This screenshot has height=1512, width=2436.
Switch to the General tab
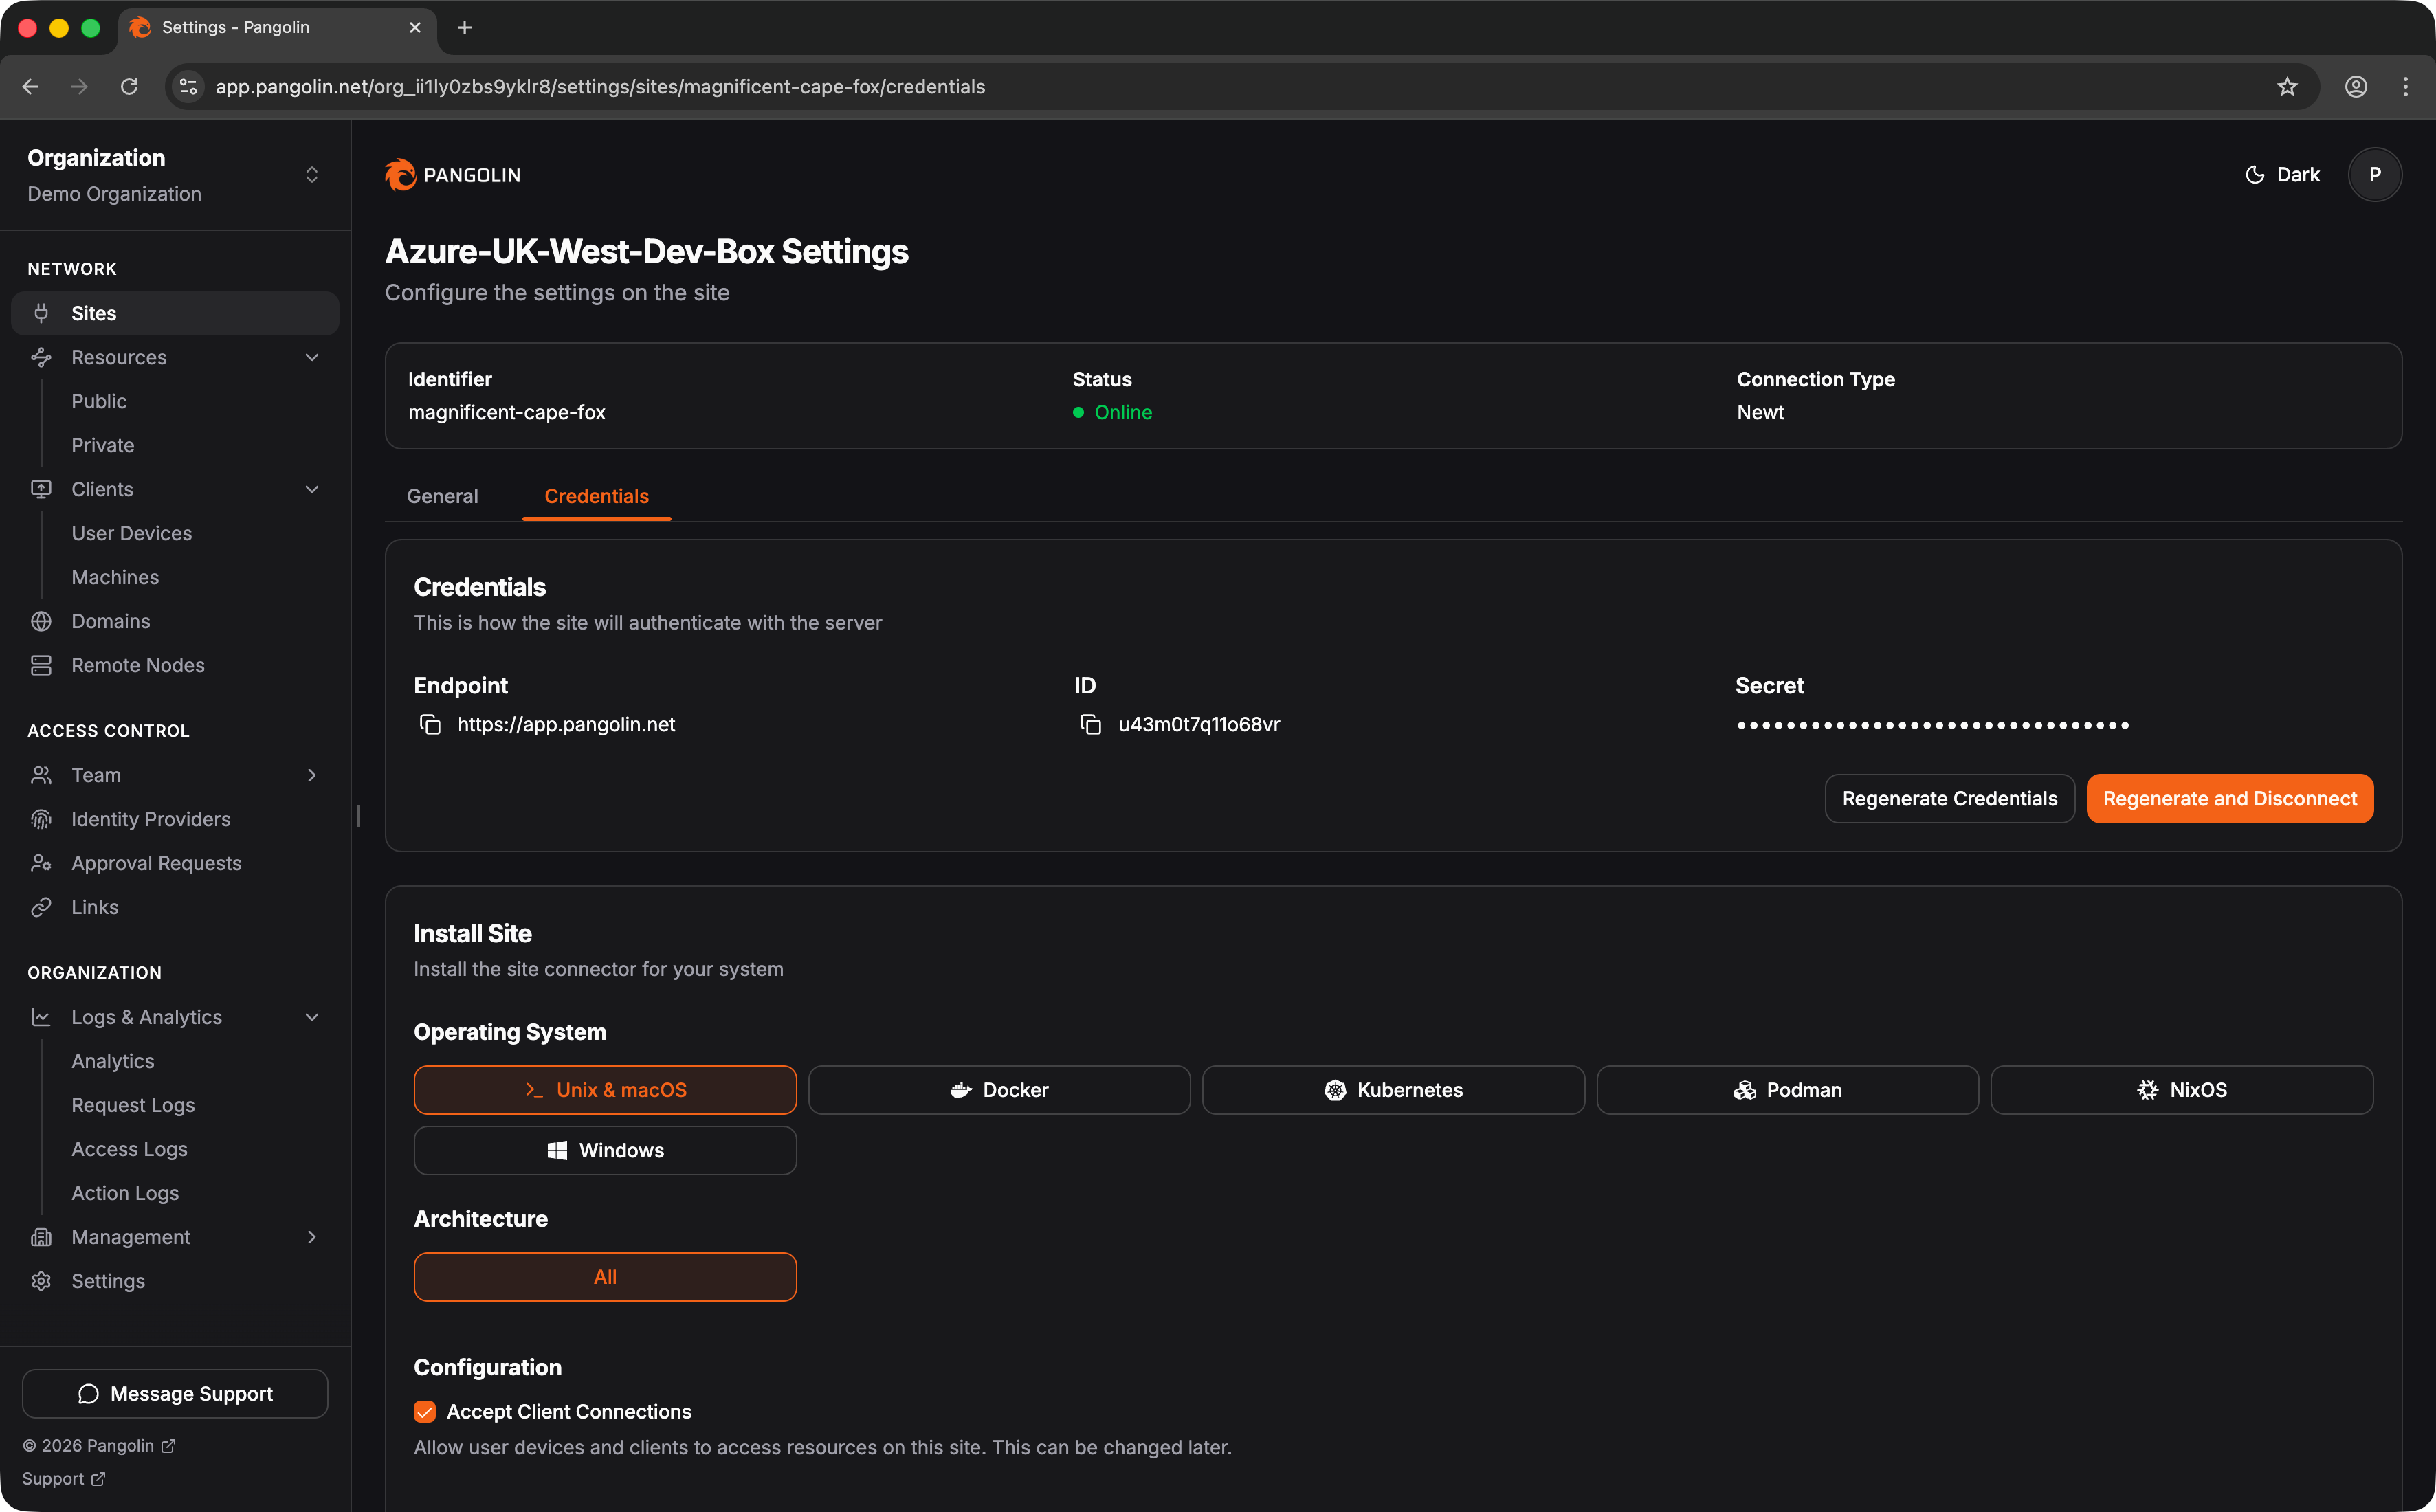click(442, 496)
